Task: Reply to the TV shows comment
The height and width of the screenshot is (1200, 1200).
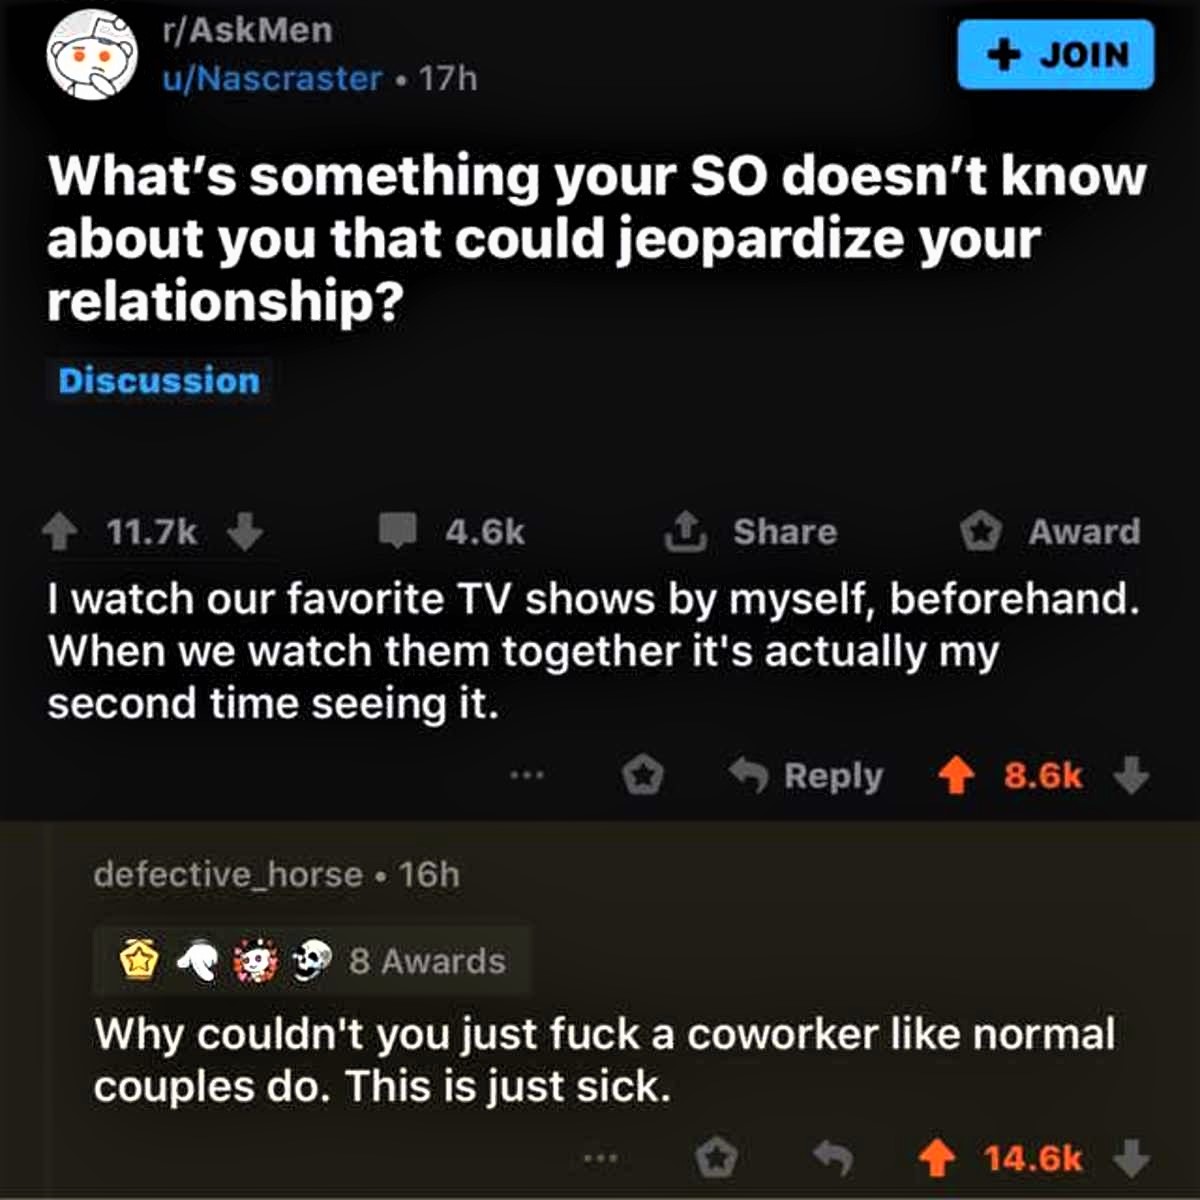Action: [806, 776]
